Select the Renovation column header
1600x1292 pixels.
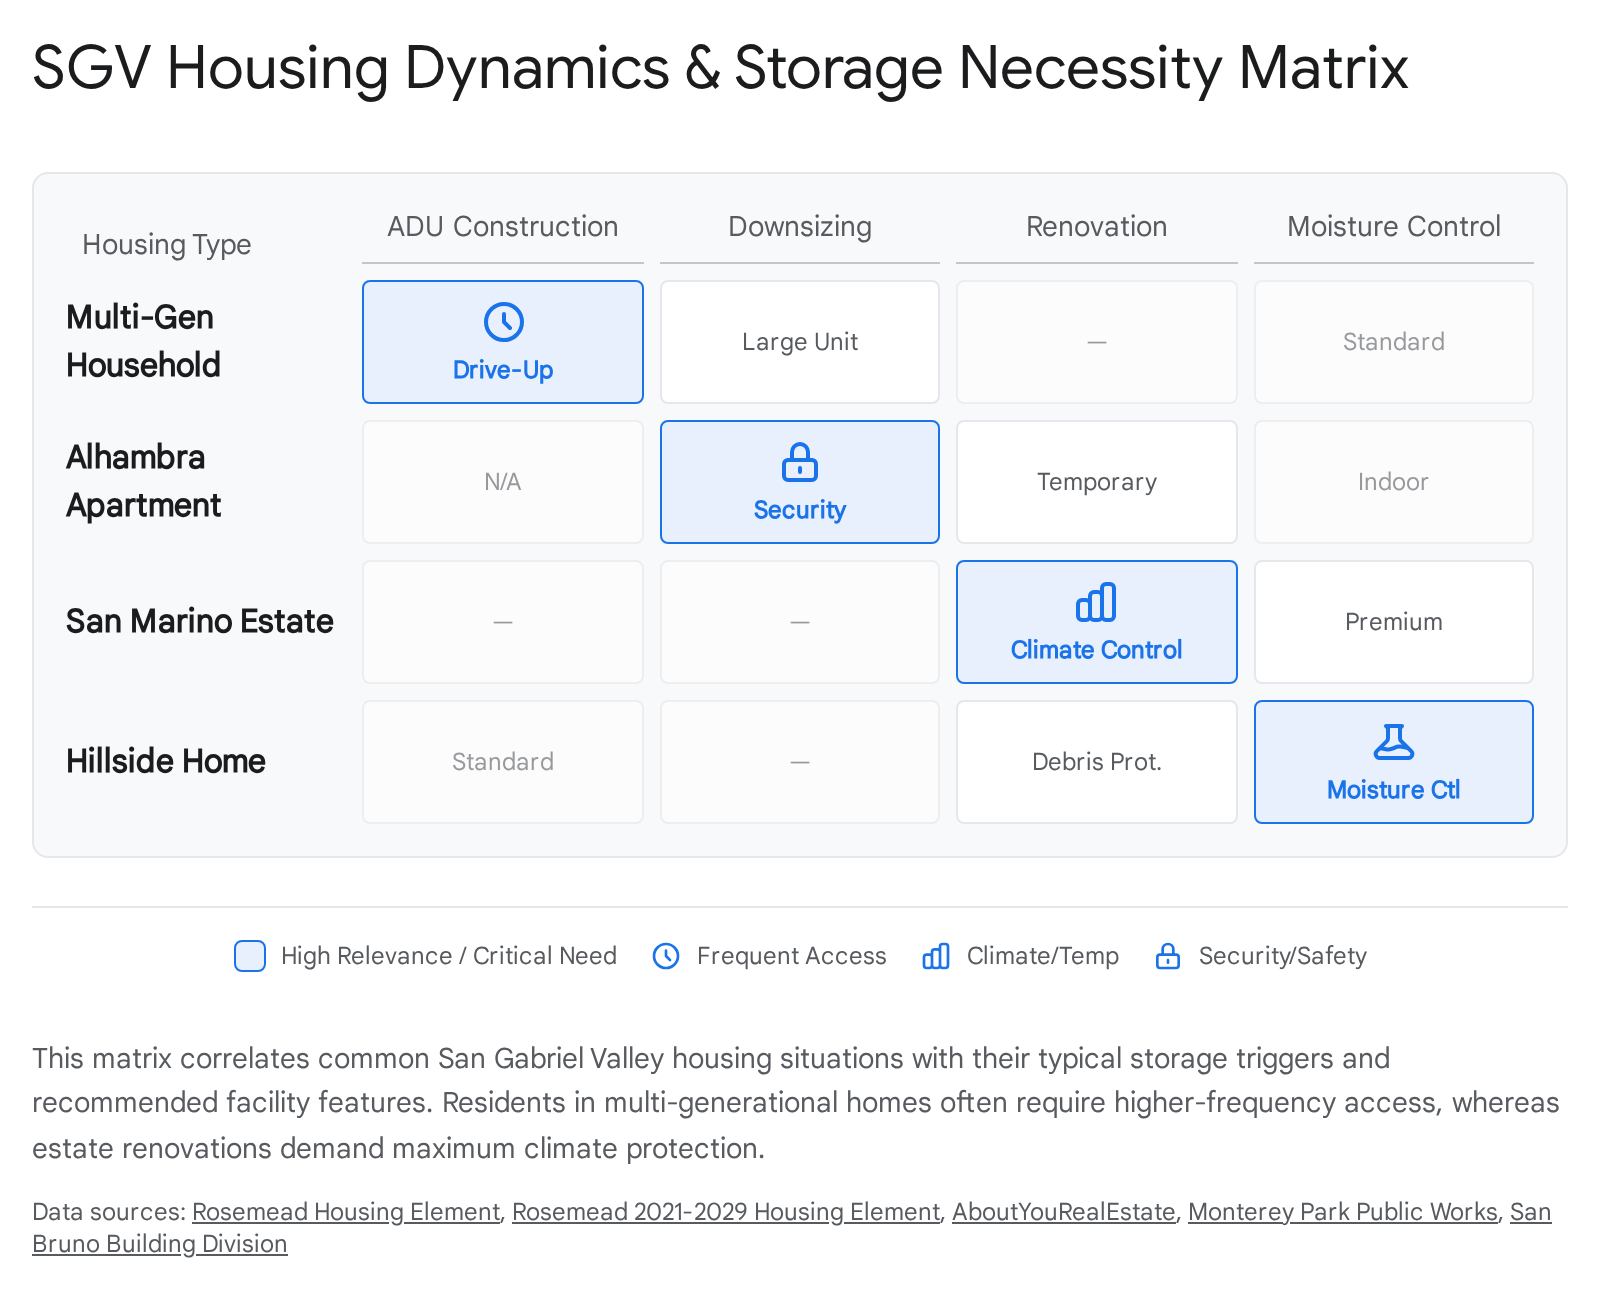(x=1096, y=227)
